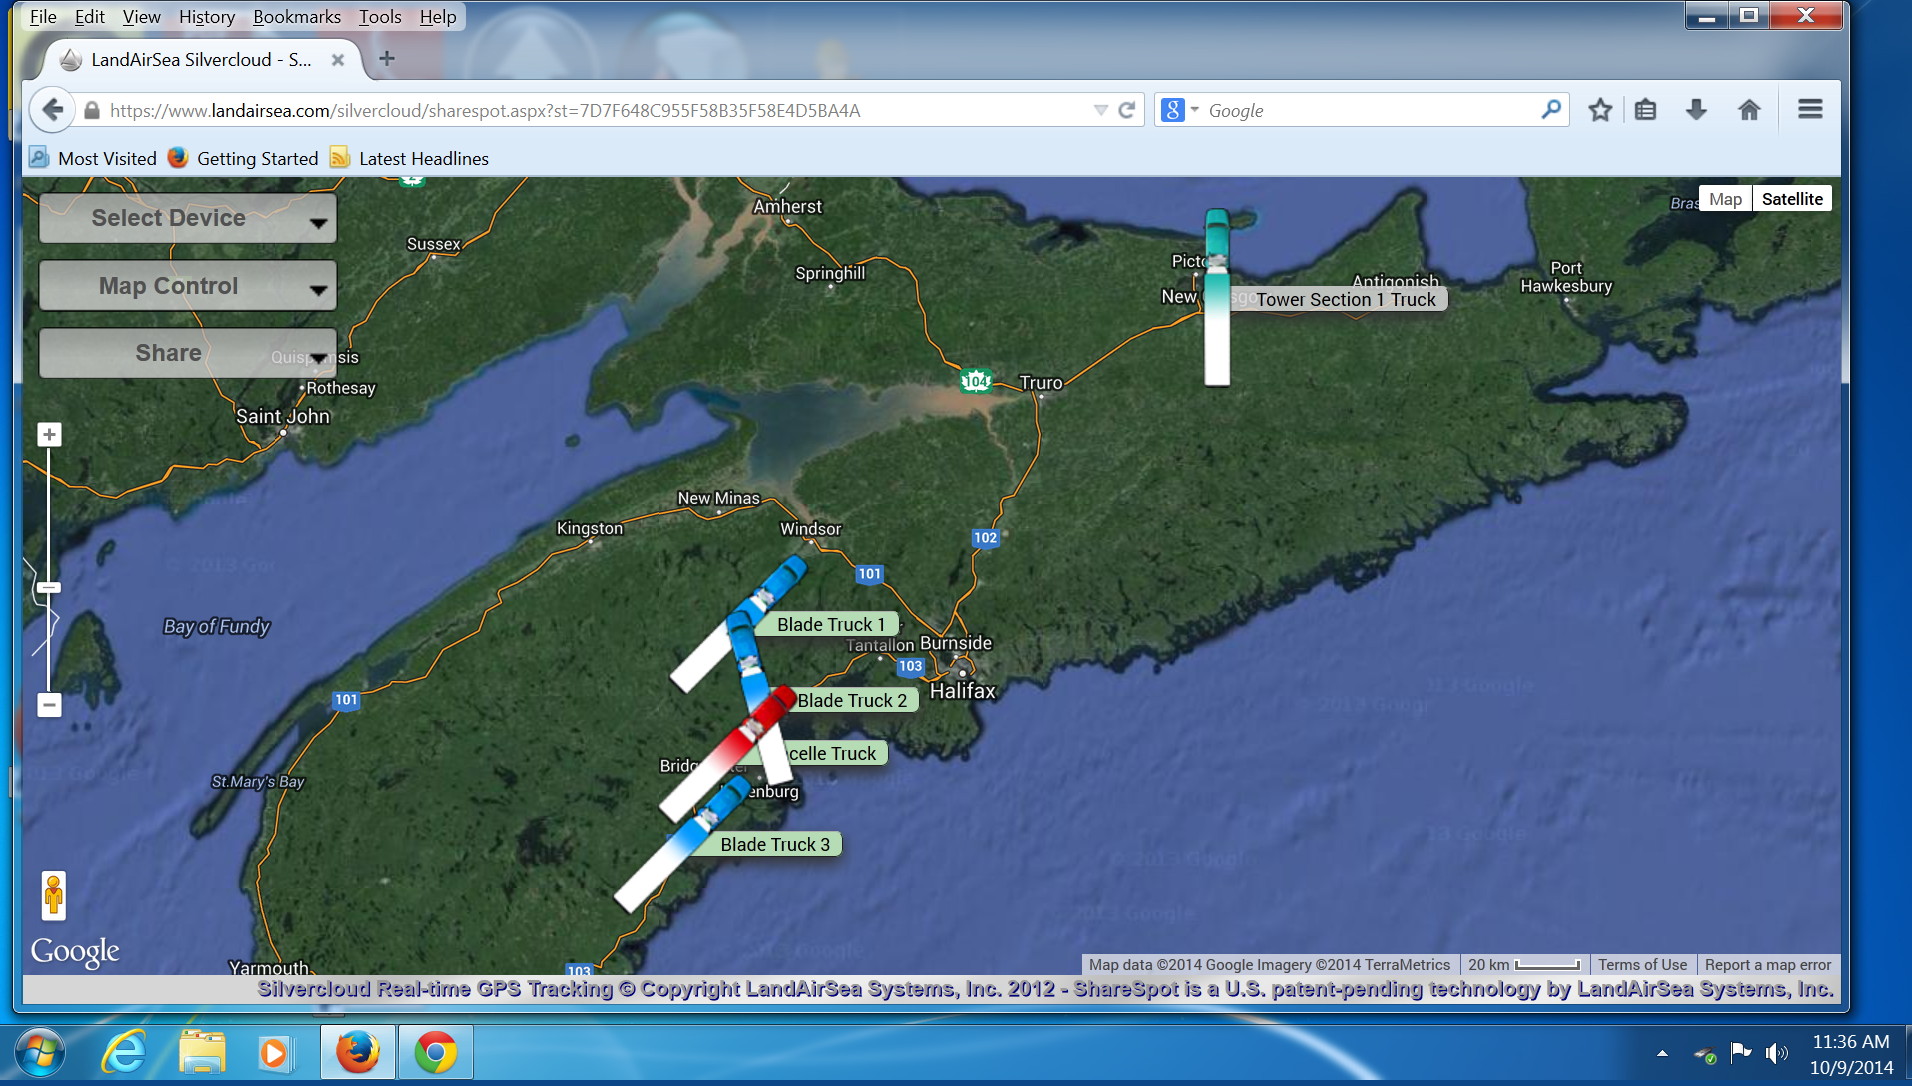1912x1086 pixels.
Task: Click the map zoom slider handle
Action: [49, 587]
